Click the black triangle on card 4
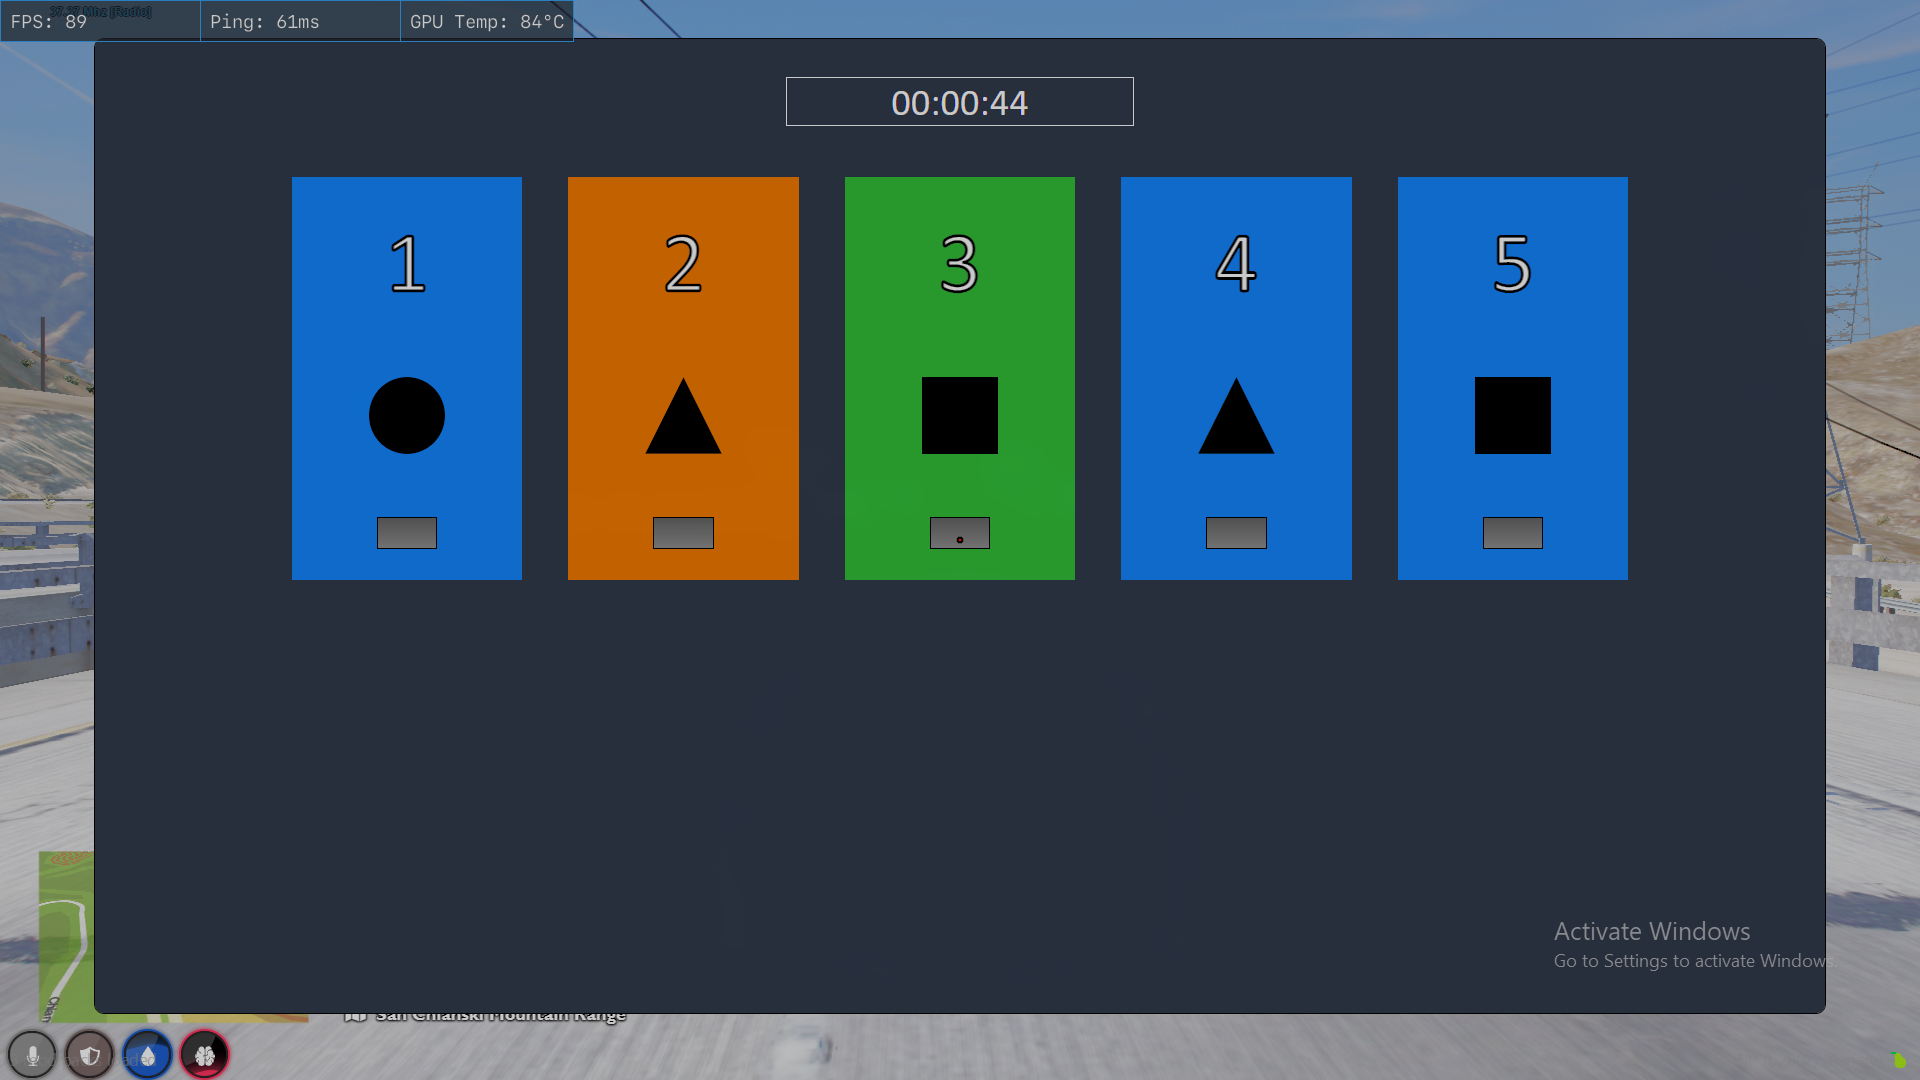 (x=1236, y=424)
